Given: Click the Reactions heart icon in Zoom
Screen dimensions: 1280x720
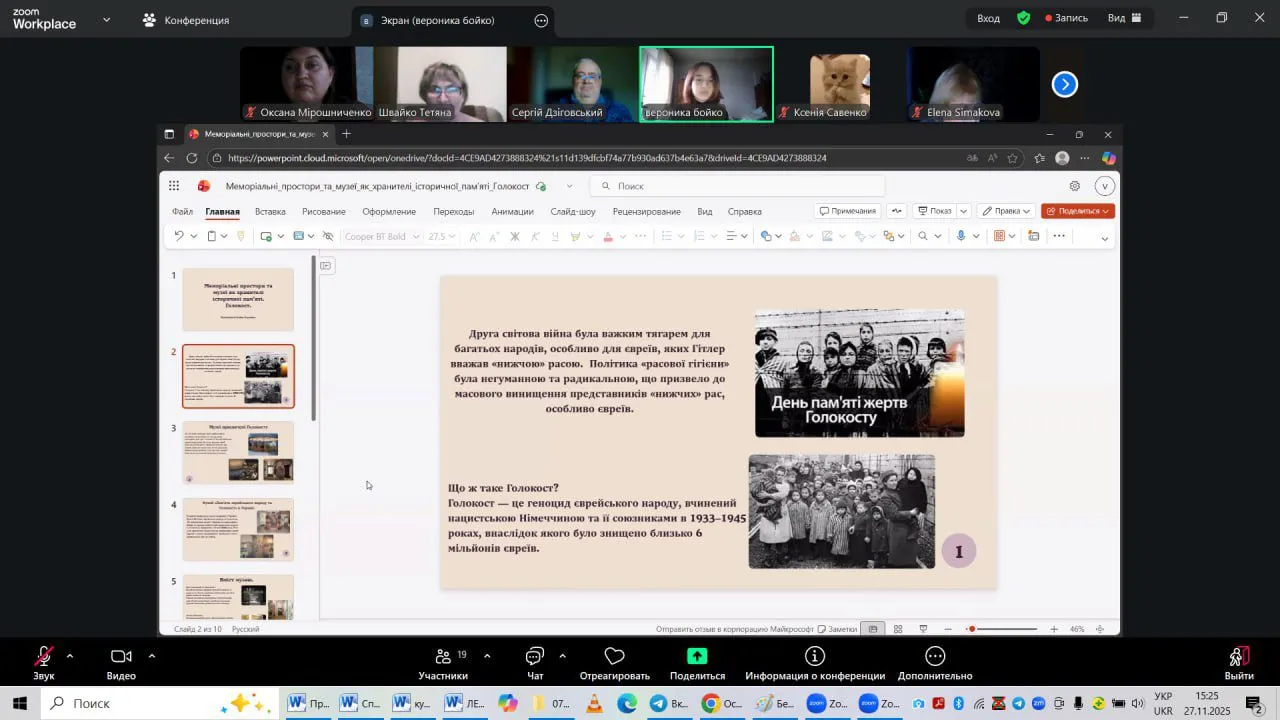Looking at the screenshot, I should pyautogui.click(x=614, y=657).
